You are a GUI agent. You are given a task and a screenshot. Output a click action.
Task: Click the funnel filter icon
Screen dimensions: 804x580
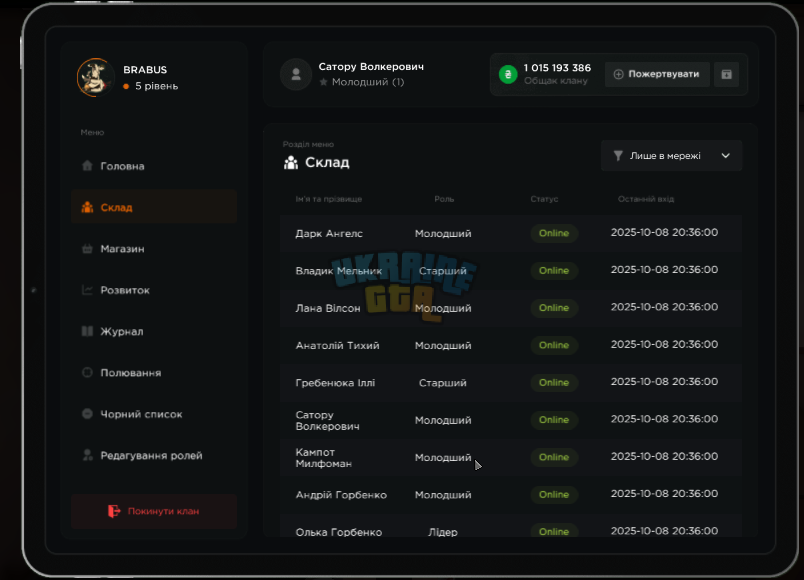click(x=618, y=156)
